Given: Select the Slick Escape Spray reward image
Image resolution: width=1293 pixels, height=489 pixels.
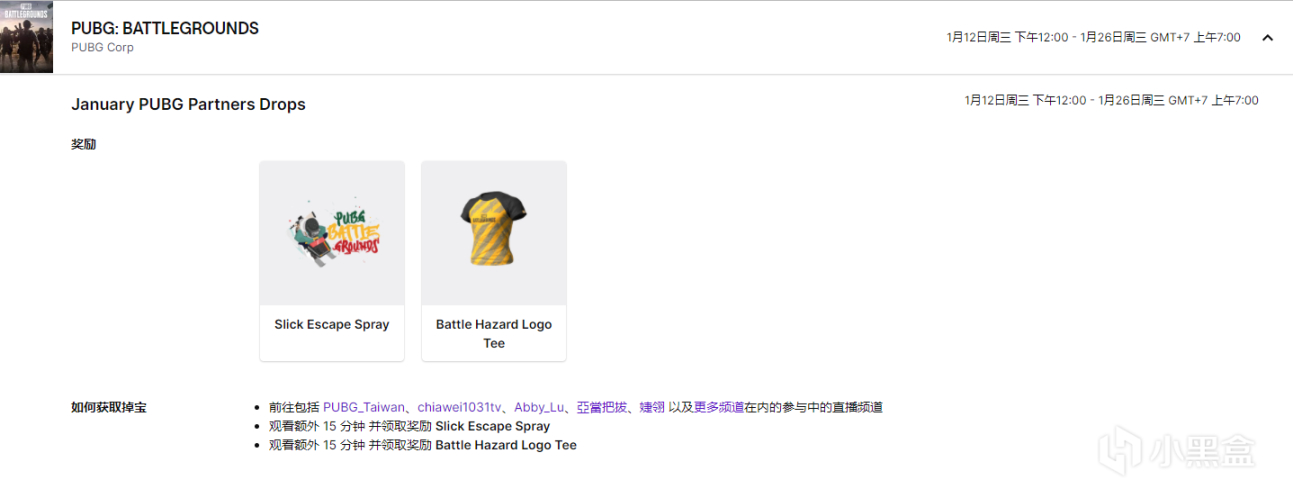Looking at the screenshot, I should click(332, 234).
